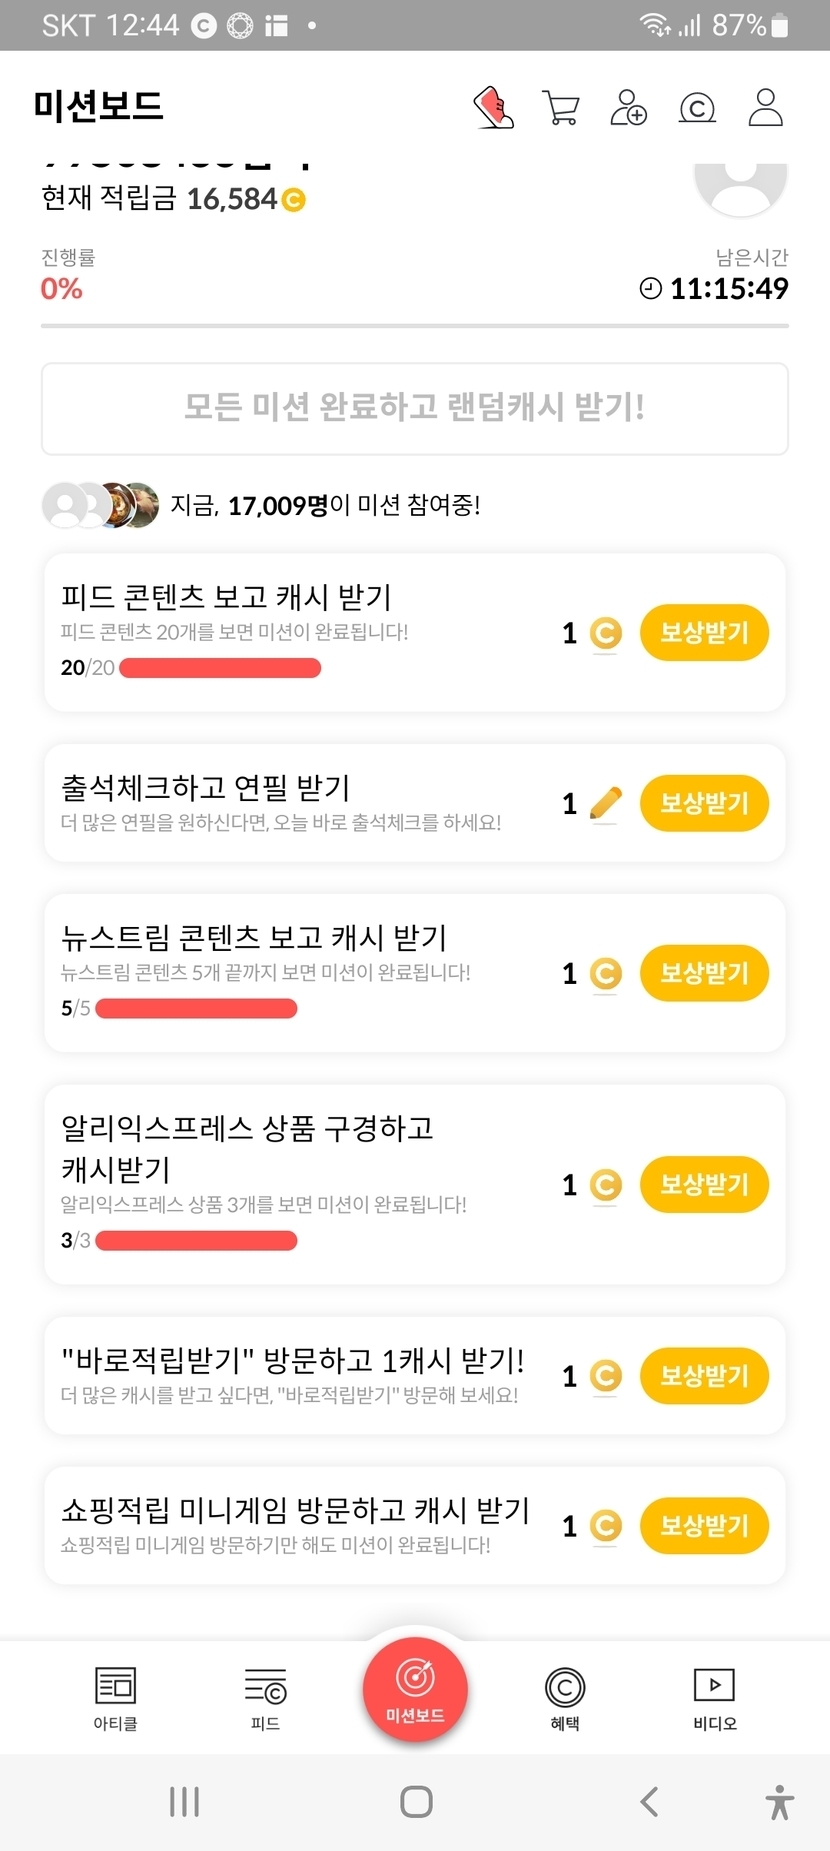Tap the sneaker icon in the header
This screenshot has height=1851, width=830.
coord(493,107)
